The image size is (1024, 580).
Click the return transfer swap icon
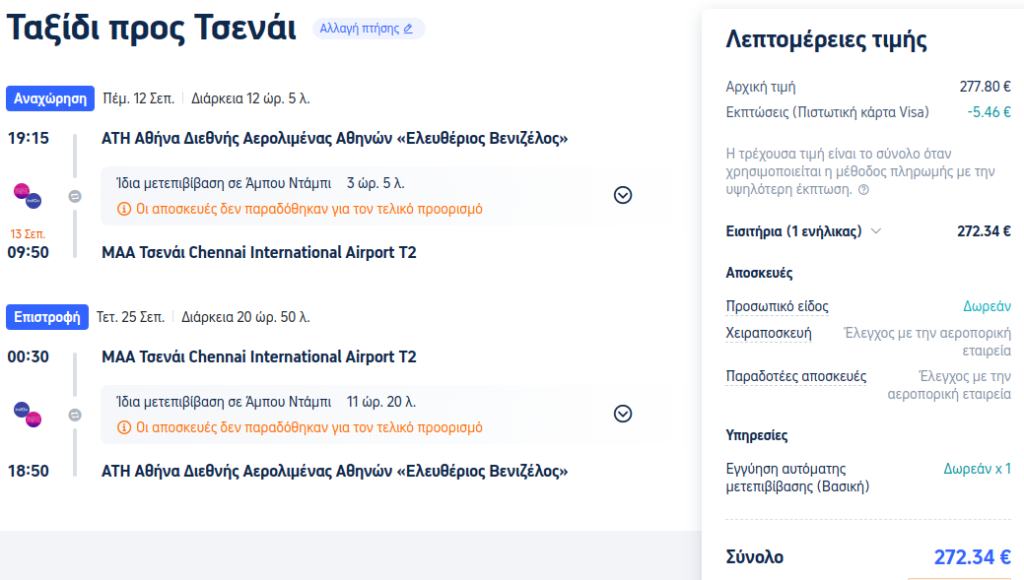click(x=75, y=414)
